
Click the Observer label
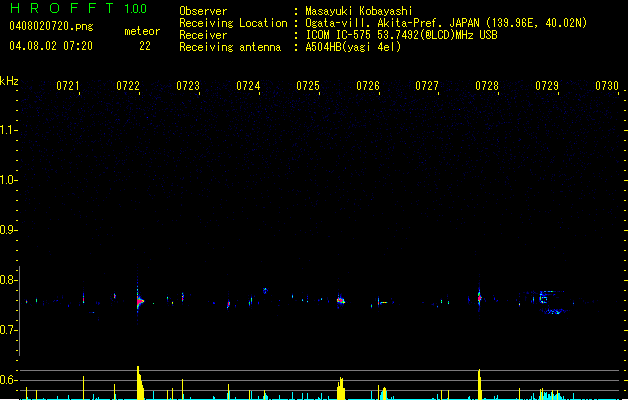pyautogui.click(x=203, y=11)
